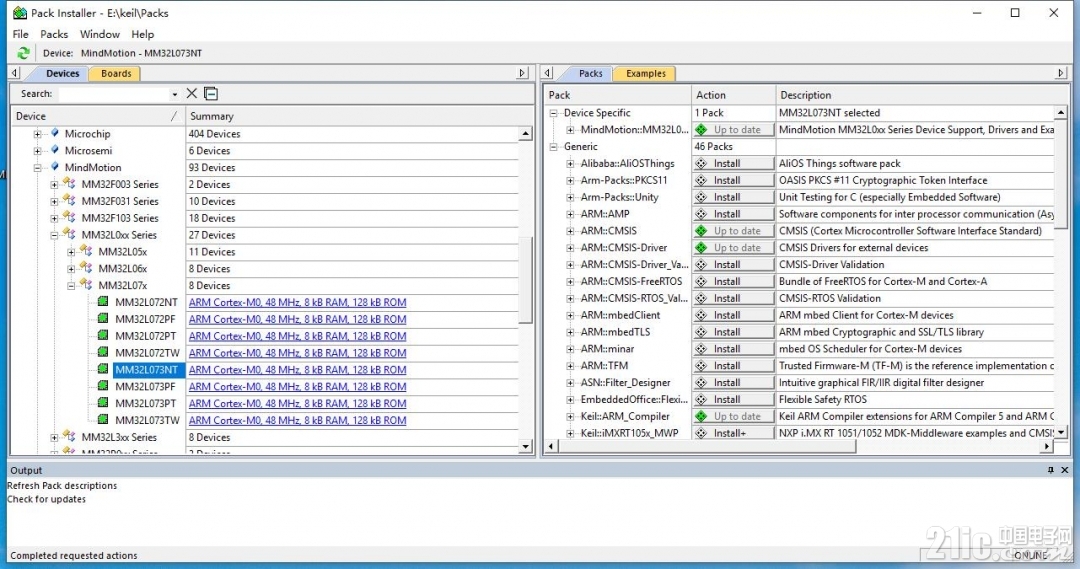Click the MM32L073TW device chip icon
This screenshot has height=569, width=1080.
pos(103,420)
